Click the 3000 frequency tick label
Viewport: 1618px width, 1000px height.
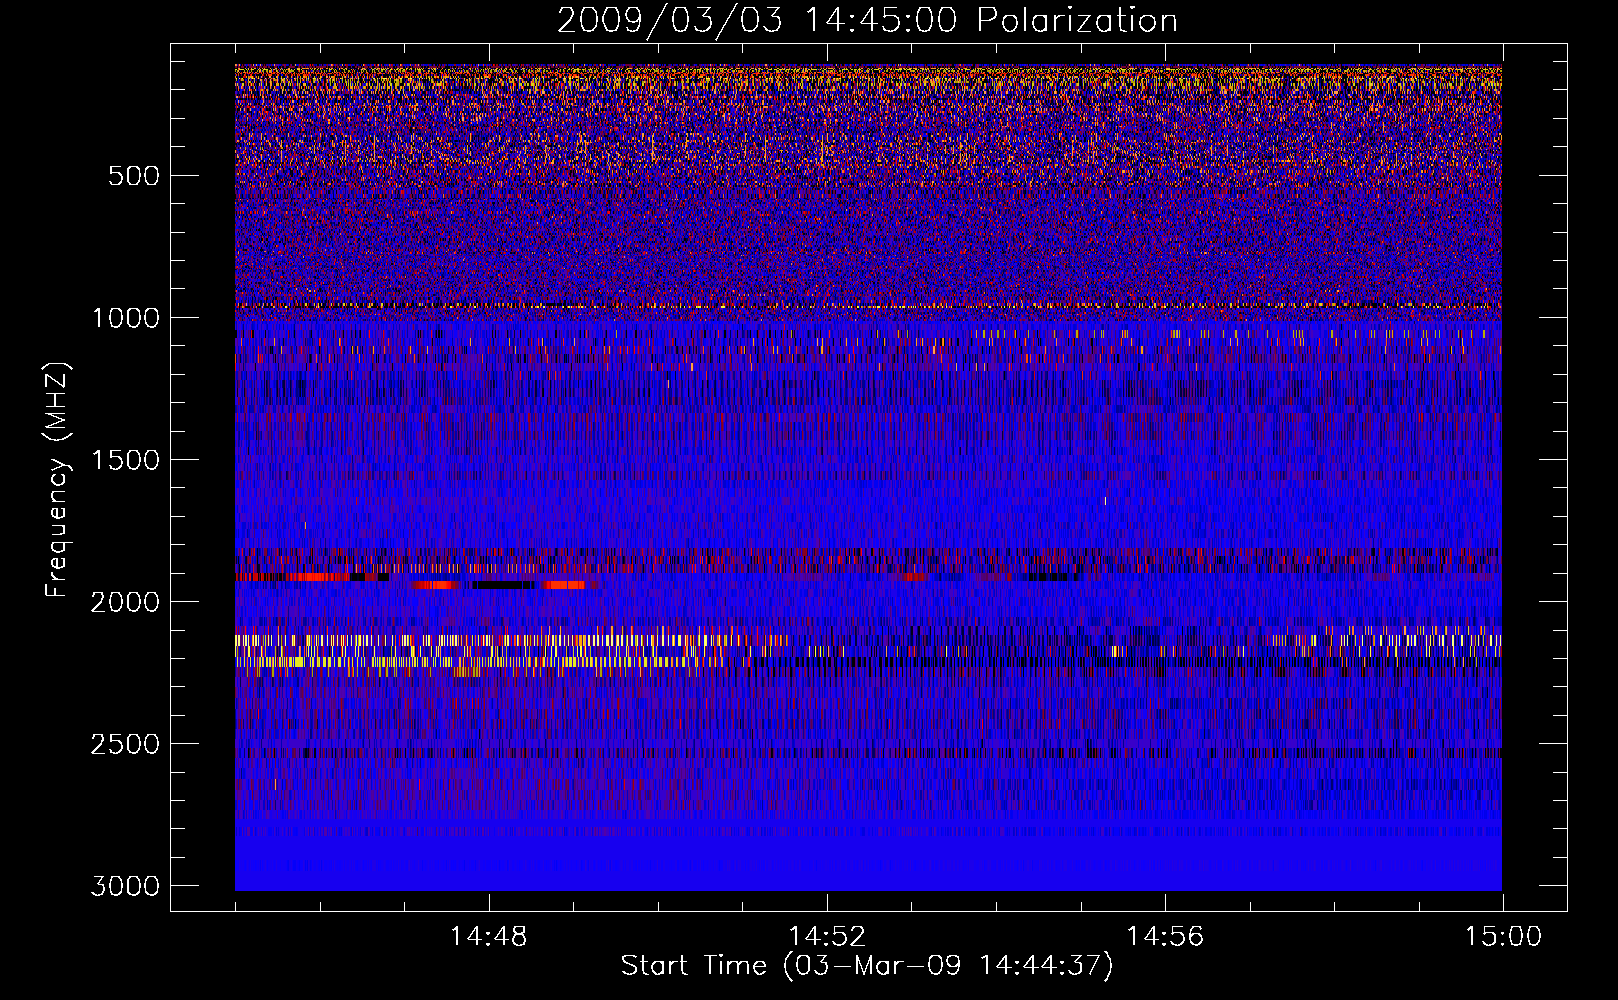click(126, 886)
